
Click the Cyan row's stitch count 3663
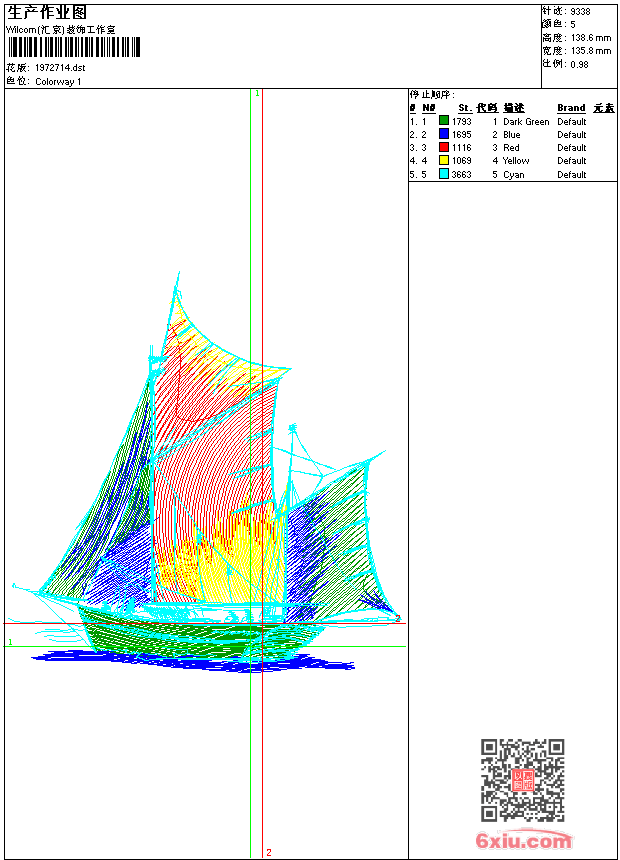(x=461, y=174)
